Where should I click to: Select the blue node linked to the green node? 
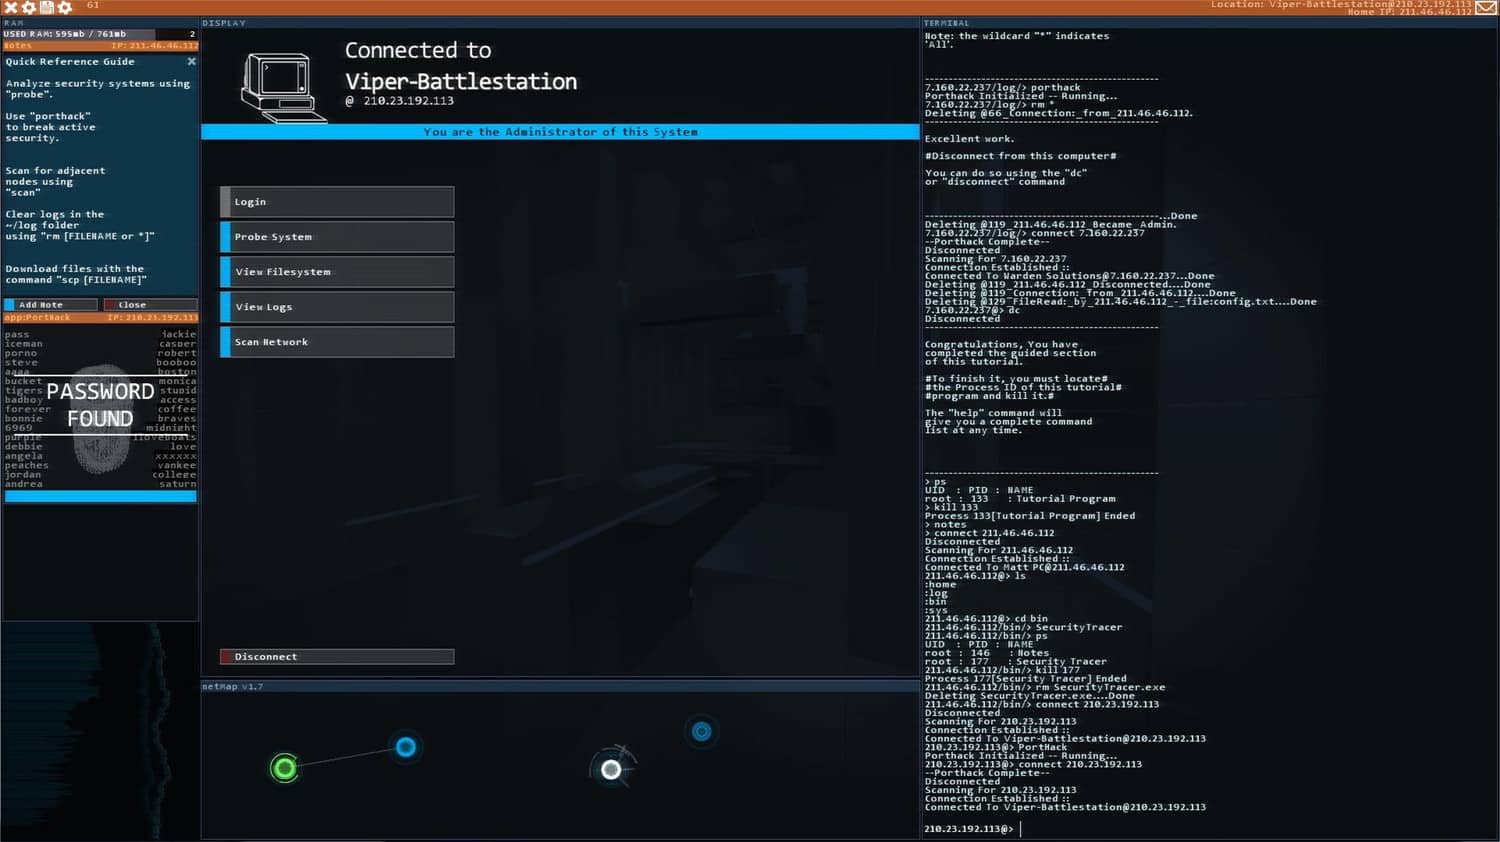pos(405,745)
